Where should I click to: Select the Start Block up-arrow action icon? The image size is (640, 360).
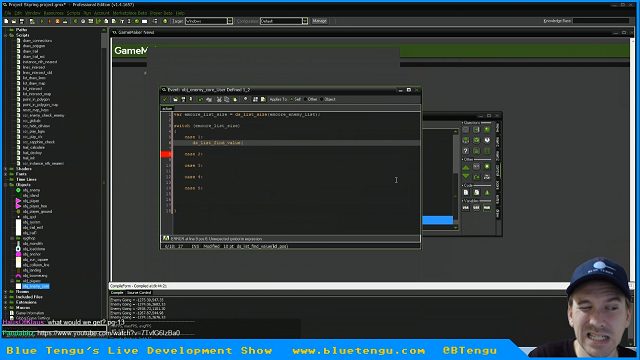[x=466, y=167]
